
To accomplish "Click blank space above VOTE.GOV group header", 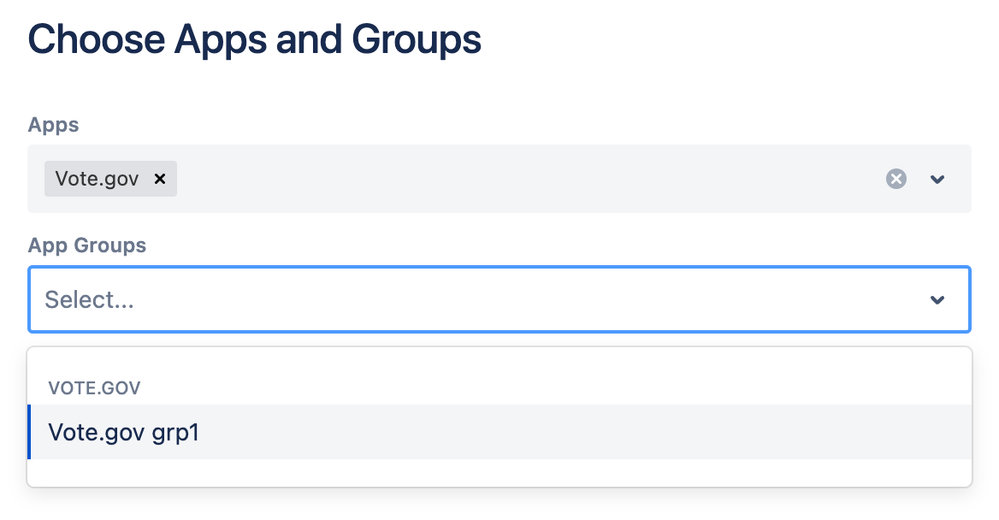I will click(x=500, y=362).
